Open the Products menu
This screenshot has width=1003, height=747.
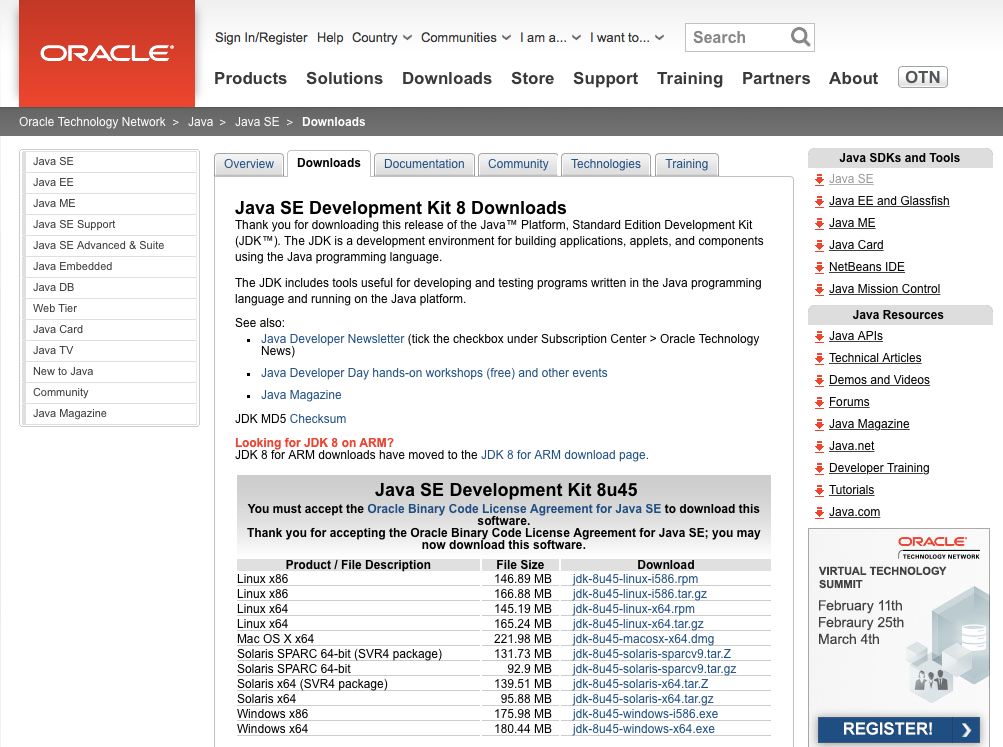tap(250, 78)
